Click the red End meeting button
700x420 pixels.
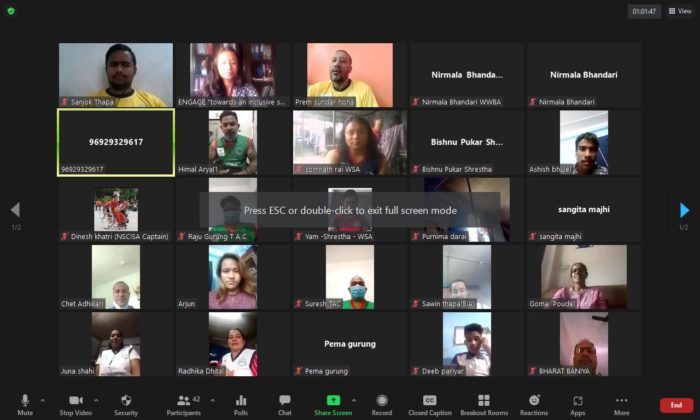pyautogui.click(x=677, y=404)
